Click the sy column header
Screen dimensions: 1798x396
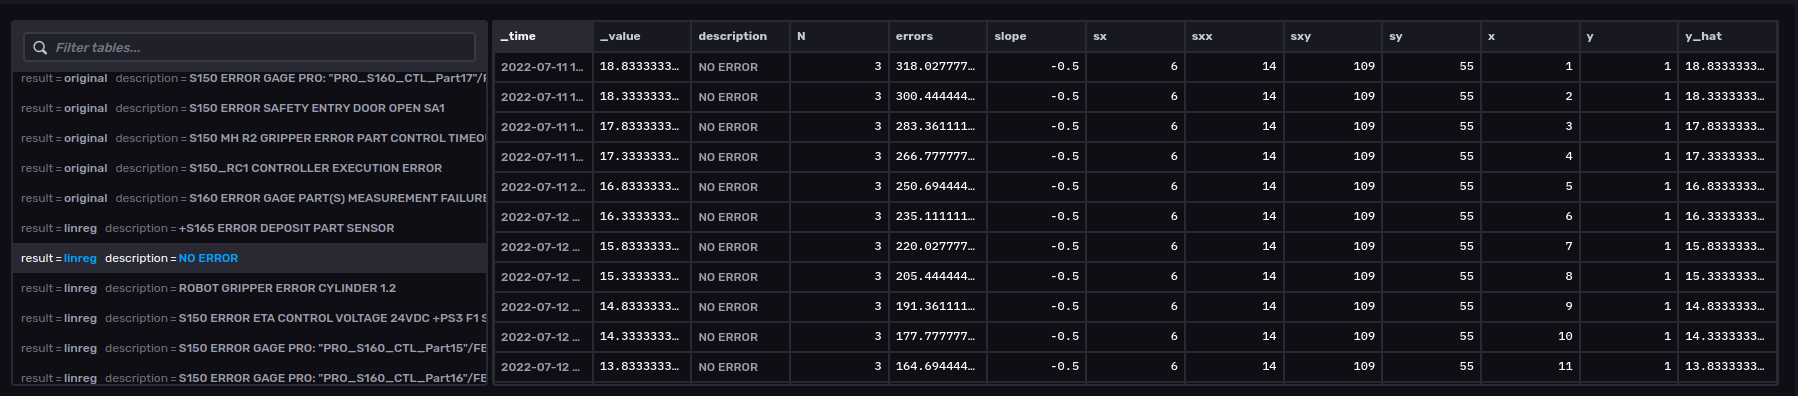coord(1431,37)
